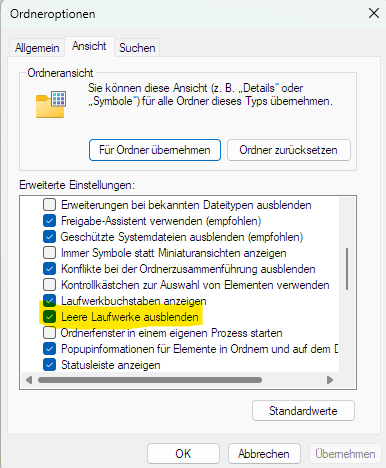Open the Suchen tab
This screenshot has height=468, width=386.
click(137, 48)
